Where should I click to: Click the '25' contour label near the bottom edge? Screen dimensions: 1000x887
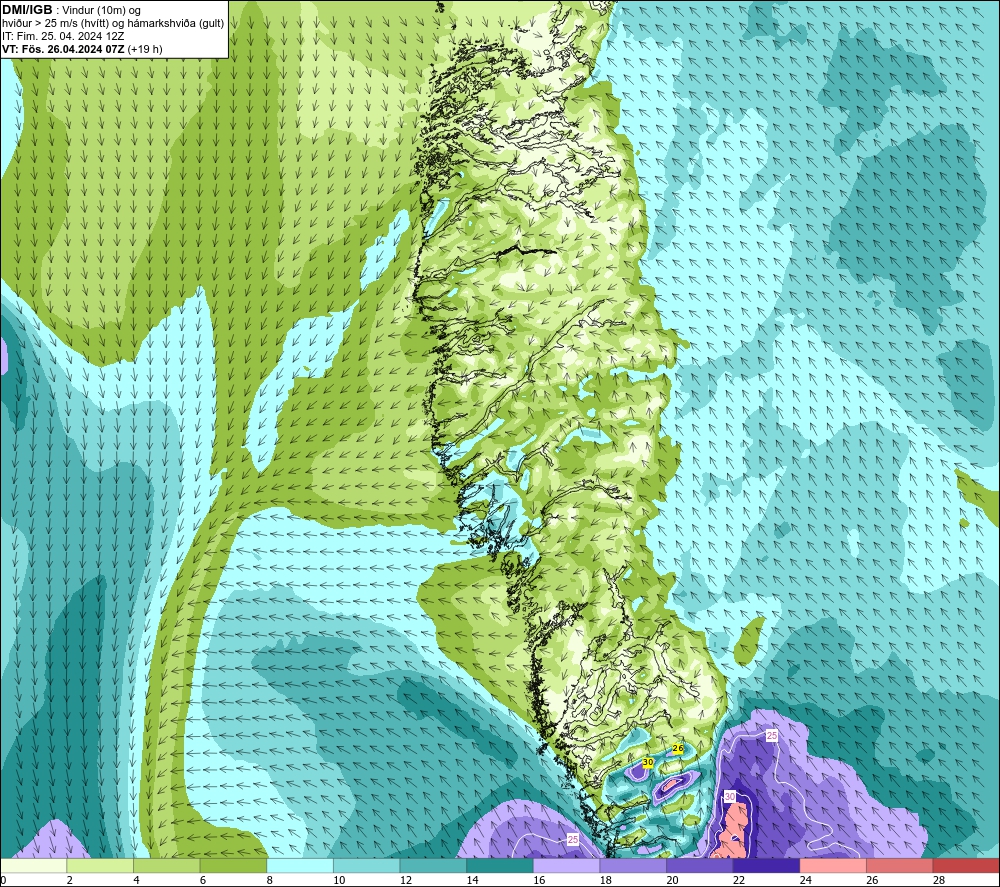[x=573, y=840]
